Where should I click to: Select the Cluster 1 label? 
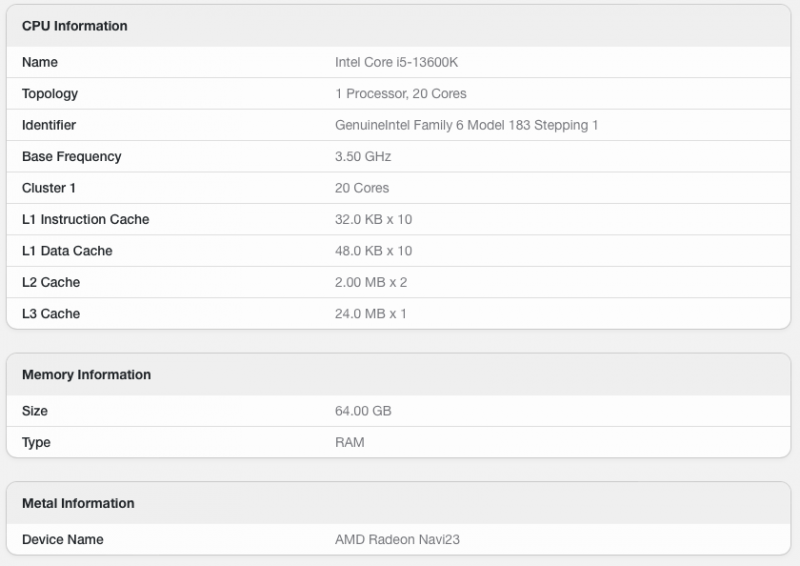coord(48,188)
